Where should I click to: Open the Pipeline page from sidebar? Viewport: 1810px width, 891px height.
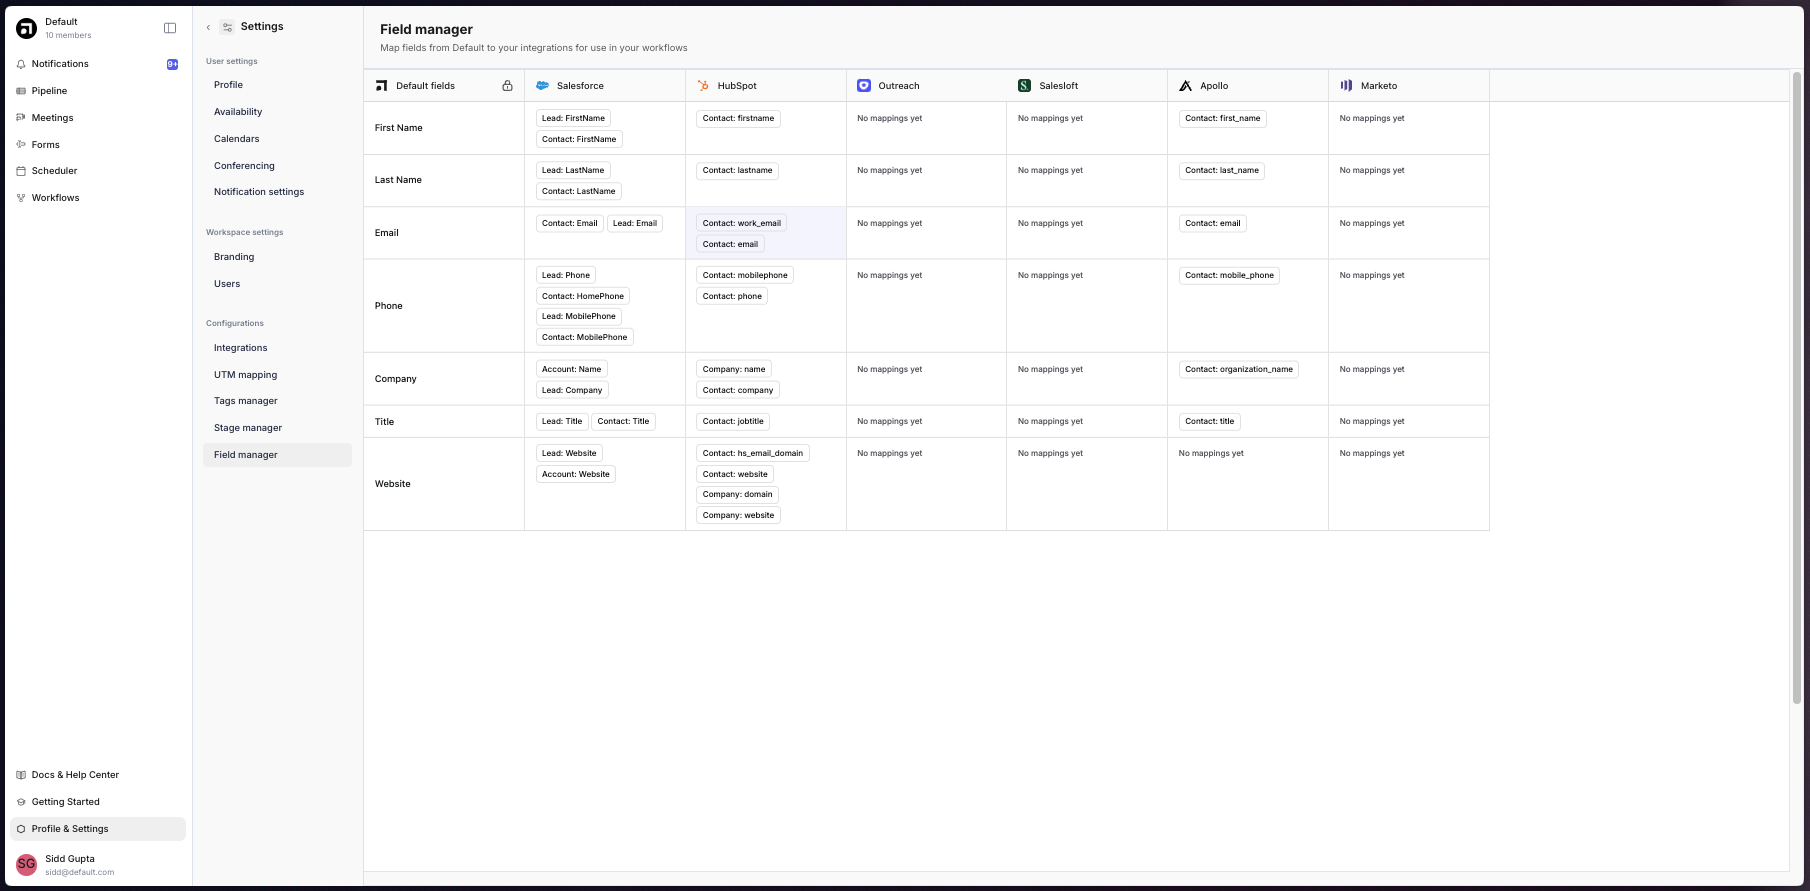click(x=98, y=91)
